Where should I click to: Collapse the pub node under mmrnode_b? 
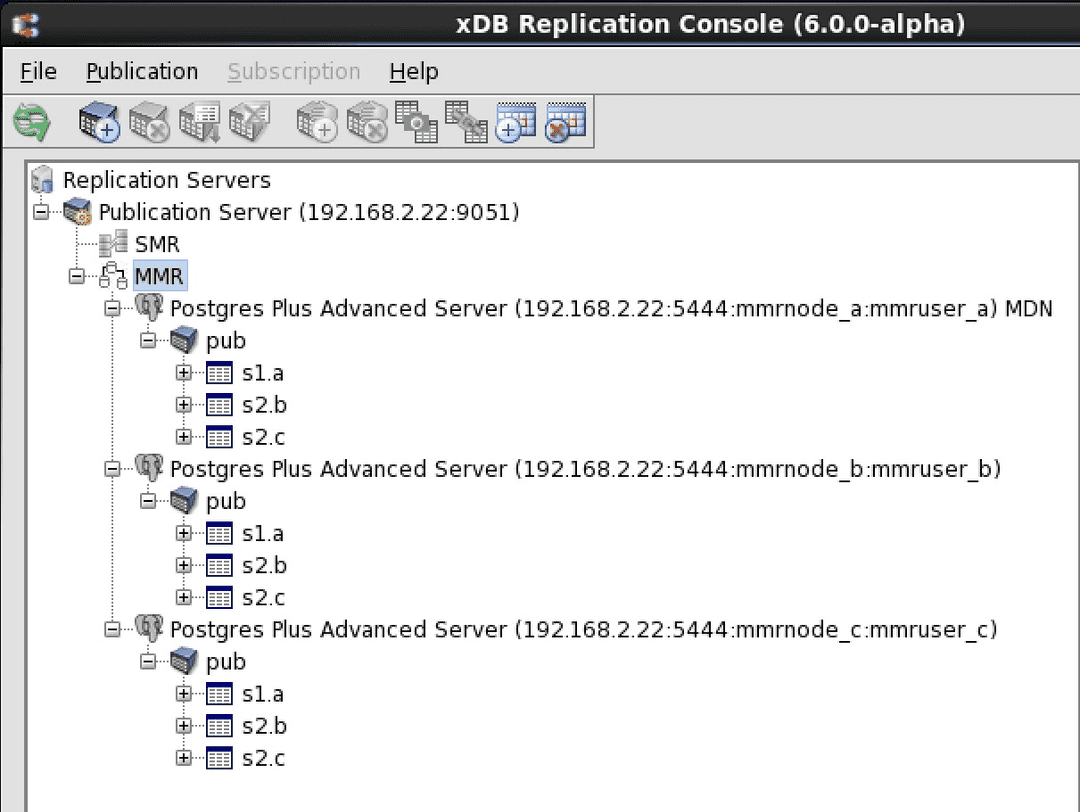(148, 501)
